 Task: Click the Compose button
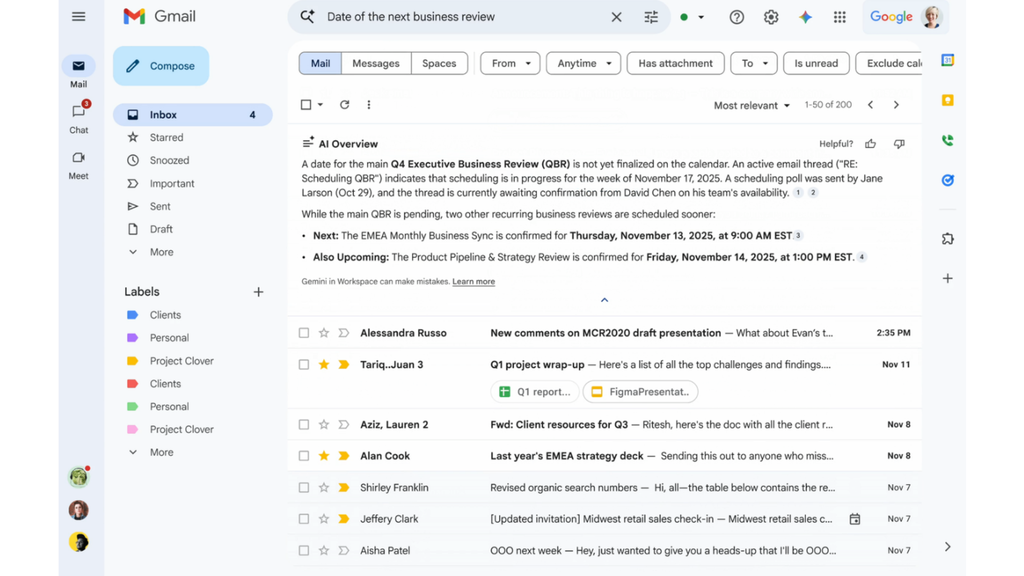[161, 66]
